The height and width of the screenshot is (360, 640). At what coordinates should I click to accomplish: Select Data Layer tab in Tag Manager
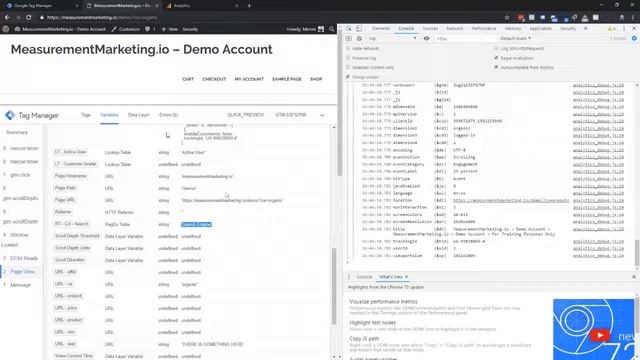coord(139,115)
